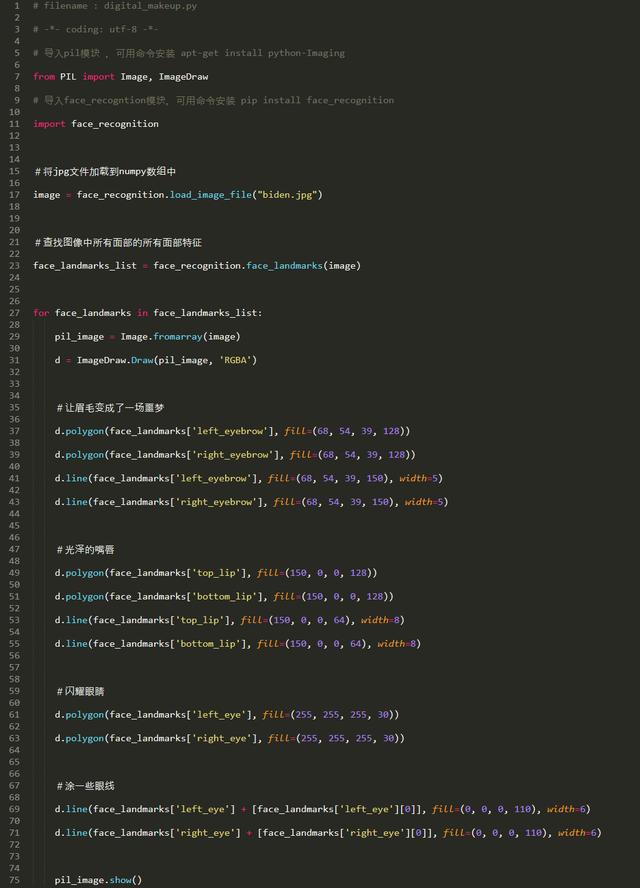The image size is (640, 888).
Task: Click the "biden.jpg" string literal
Action: click(x=287, y=195)
